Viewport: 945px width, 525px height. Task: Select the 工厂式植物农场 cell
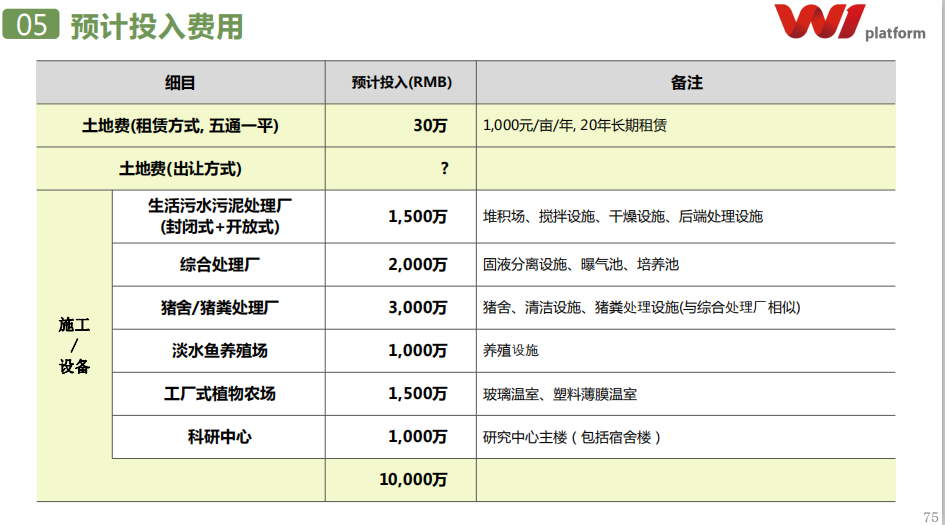pyautogui.click(x=219, y=394)
